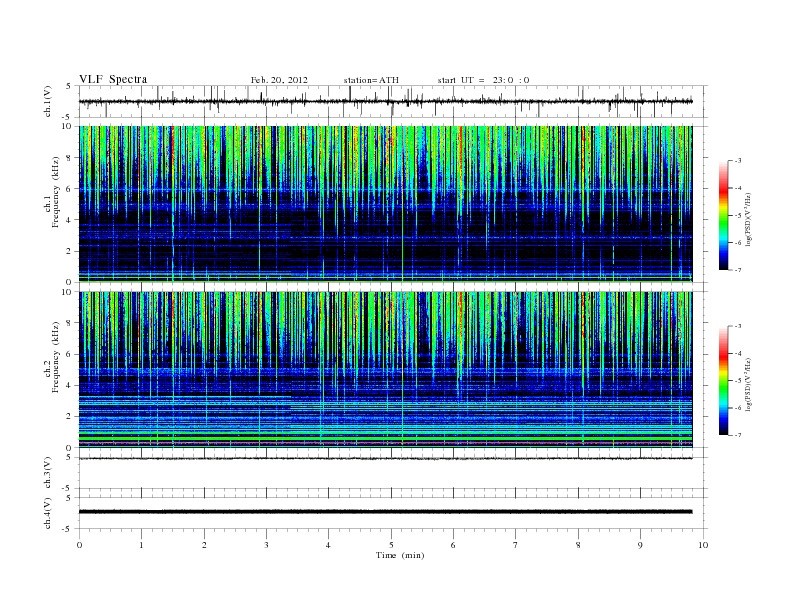
Task: Click the "-7" tick on ch.2 color bar
Action: (x=737, y=435)
